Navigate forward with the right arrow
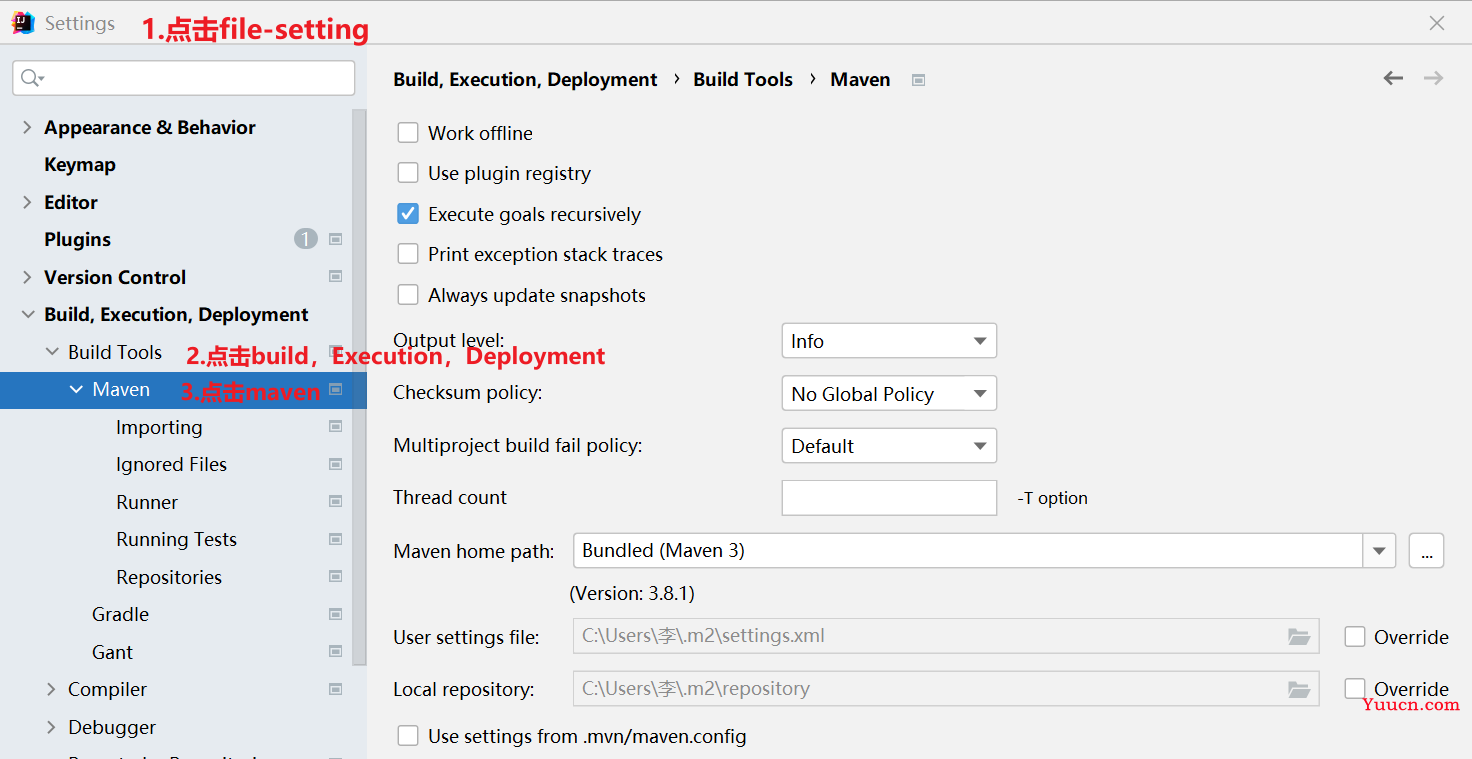This screenshot has width=1472, height=759. 1433,78
